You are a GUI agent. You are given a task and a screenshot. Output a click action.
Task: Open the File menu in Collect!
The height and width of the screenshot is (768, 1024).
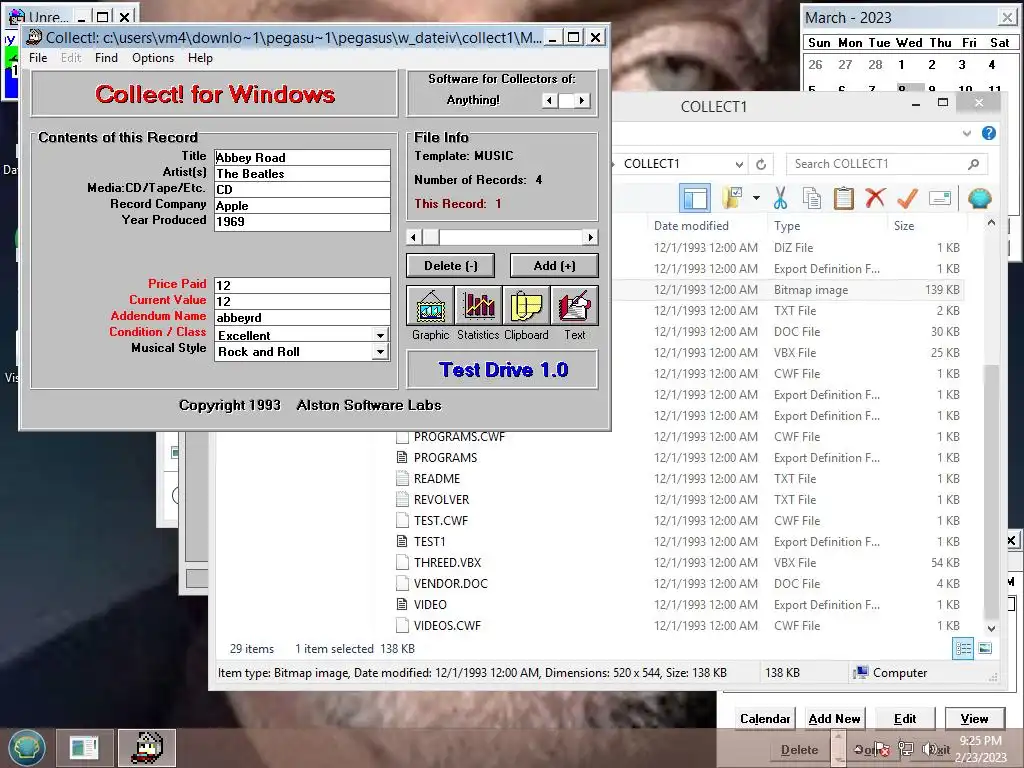click(x=38, y=58)
